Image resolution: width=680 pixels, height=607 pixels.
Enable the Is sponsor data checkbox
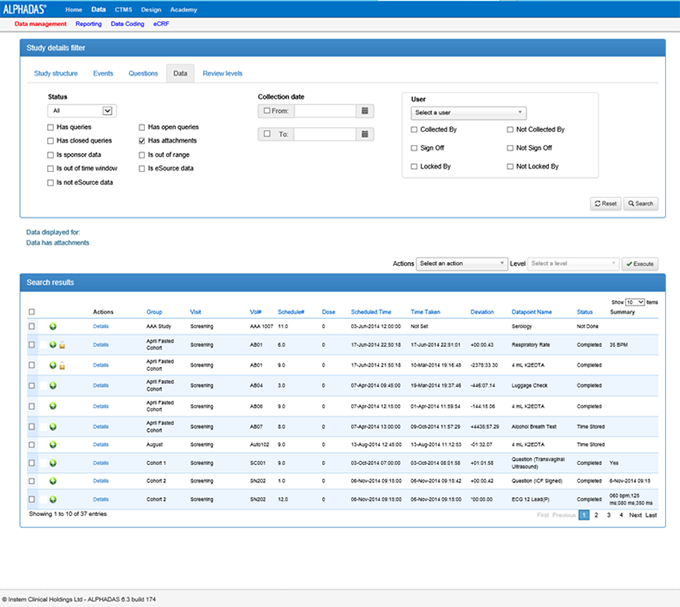point(50,155)
